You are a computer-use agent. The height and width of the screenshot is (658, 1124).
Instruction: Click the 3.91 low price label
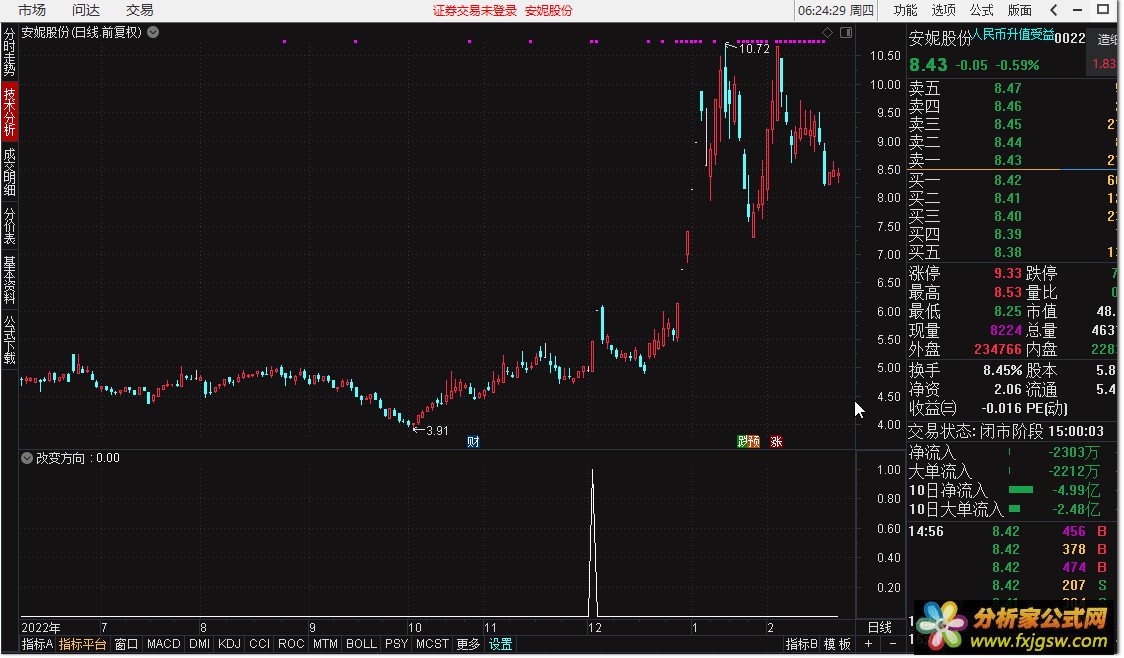(x=437, y=431)
